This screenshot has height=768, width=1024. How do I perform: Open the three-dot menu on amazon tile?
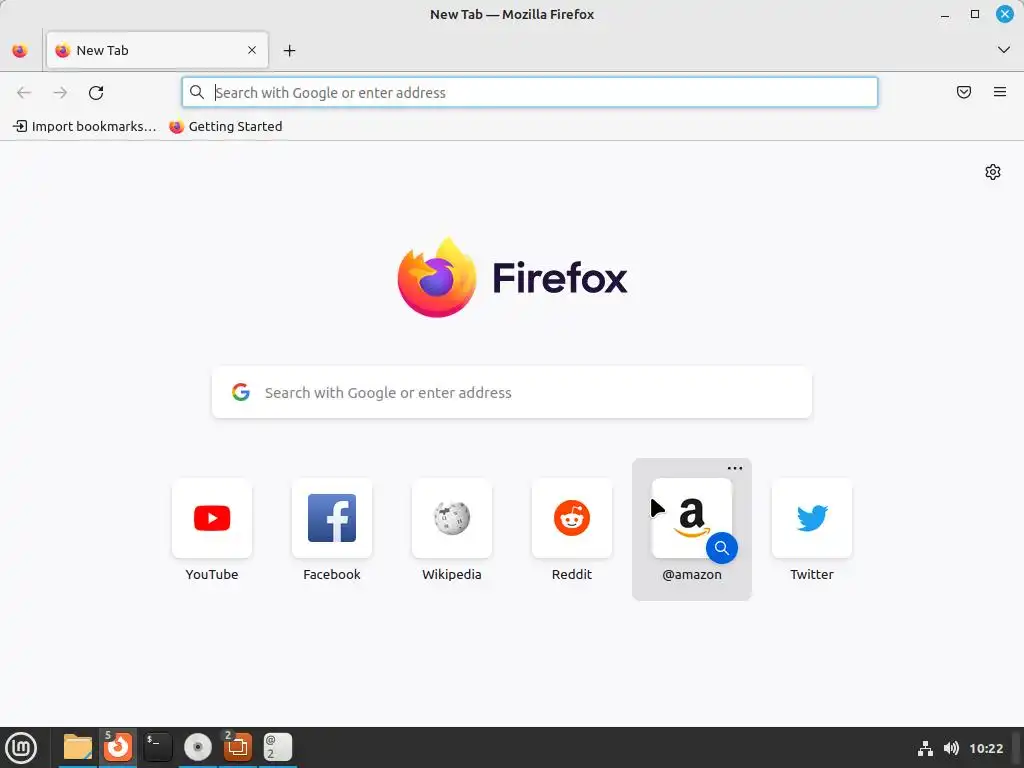coord(735,468)
